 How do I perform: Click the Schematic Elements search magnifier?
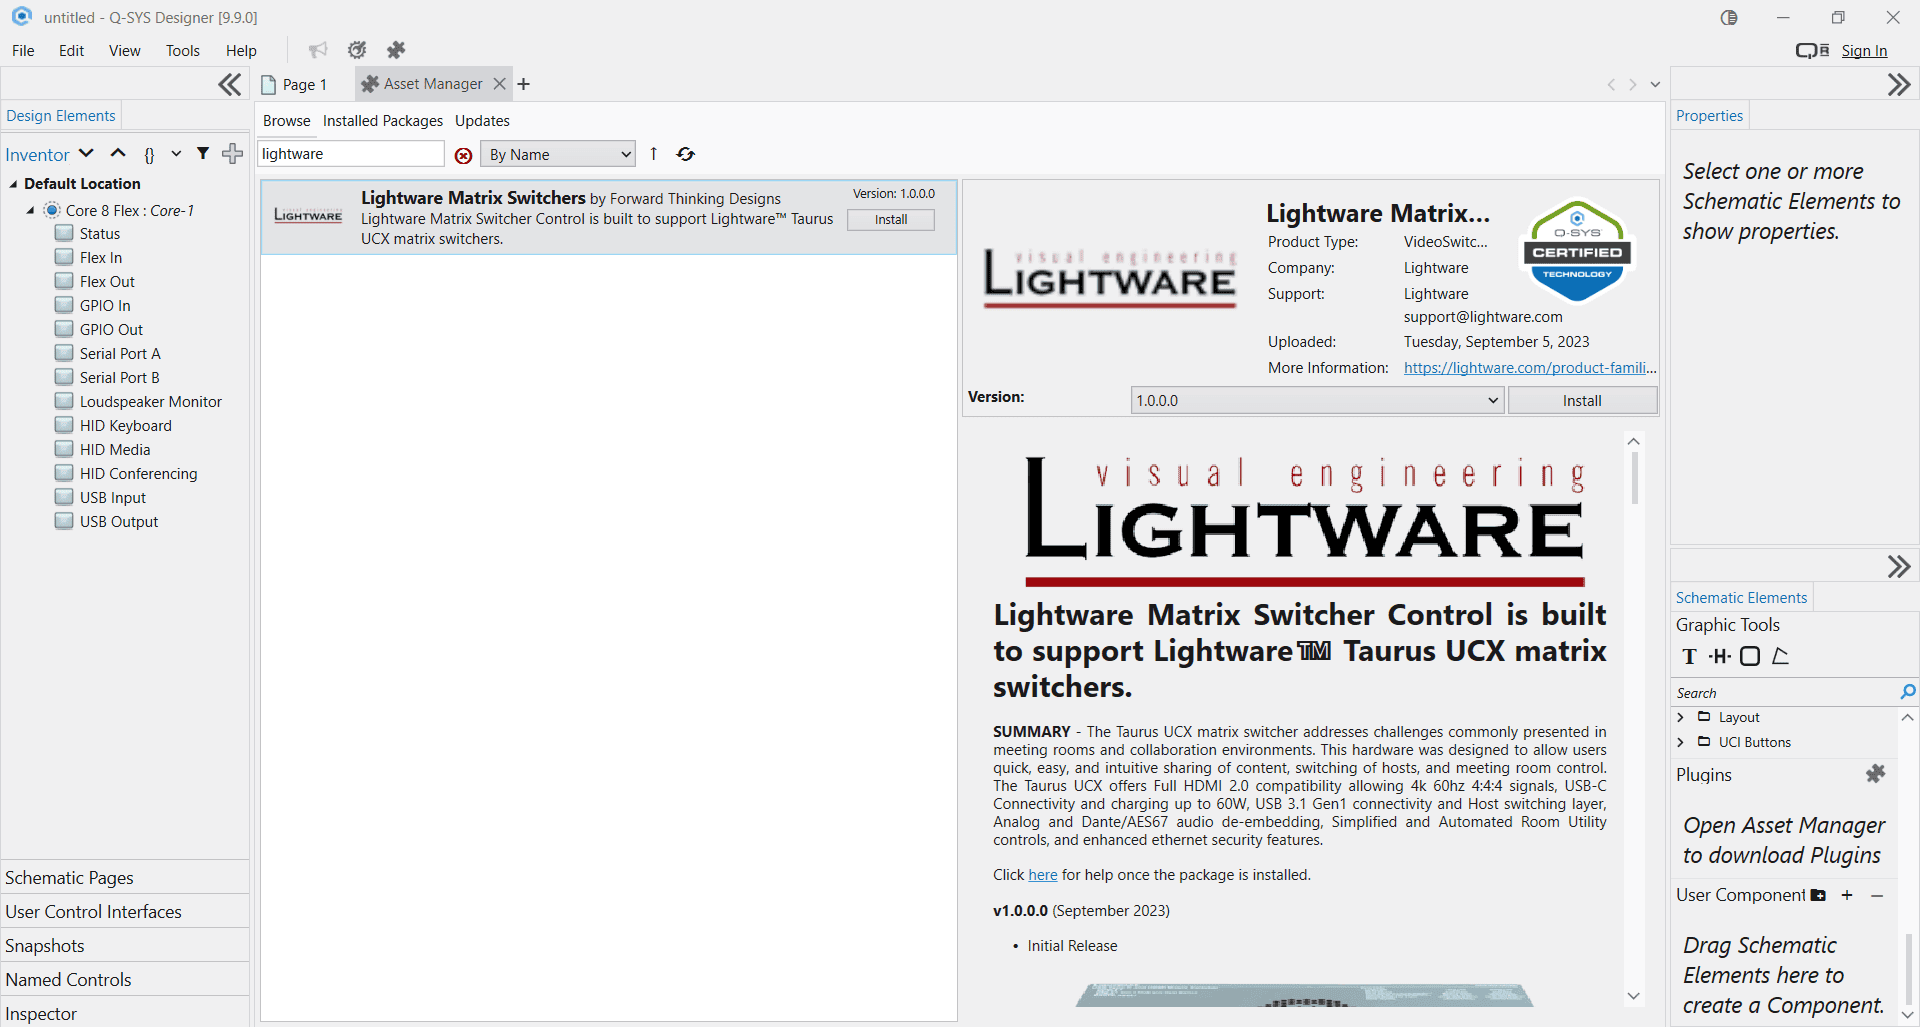click(1907, 692)
